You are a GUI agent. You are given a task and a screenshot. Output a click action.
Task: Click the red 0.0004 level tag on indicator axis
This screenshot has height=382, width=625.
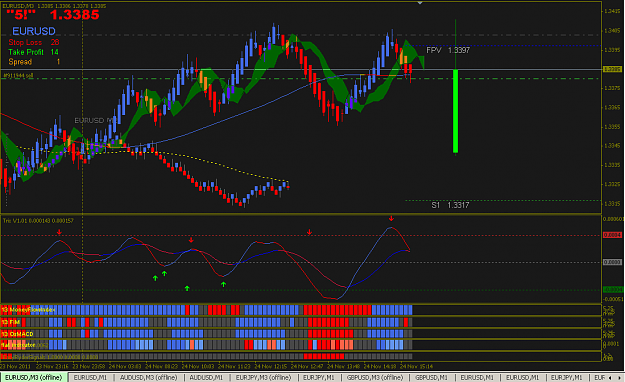pyautogui.click(x=612, y=235)
